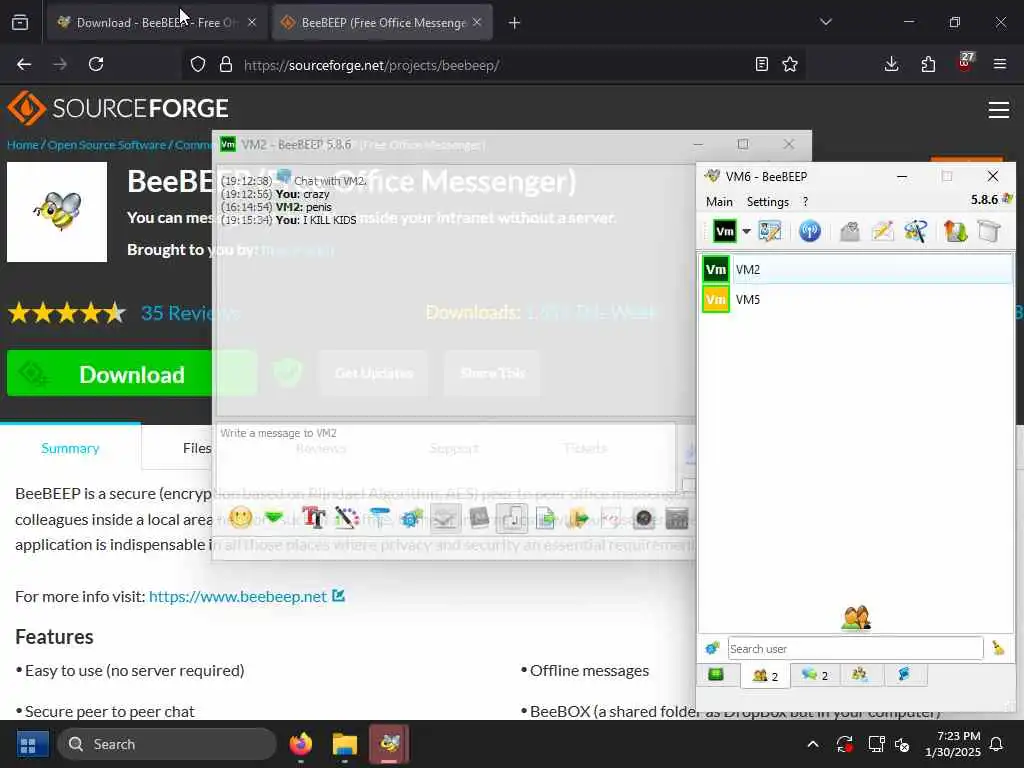This screenshot has height=768, width=1024.
Task: Click the Home breadcrumb link
Action: tap(23, 145)
